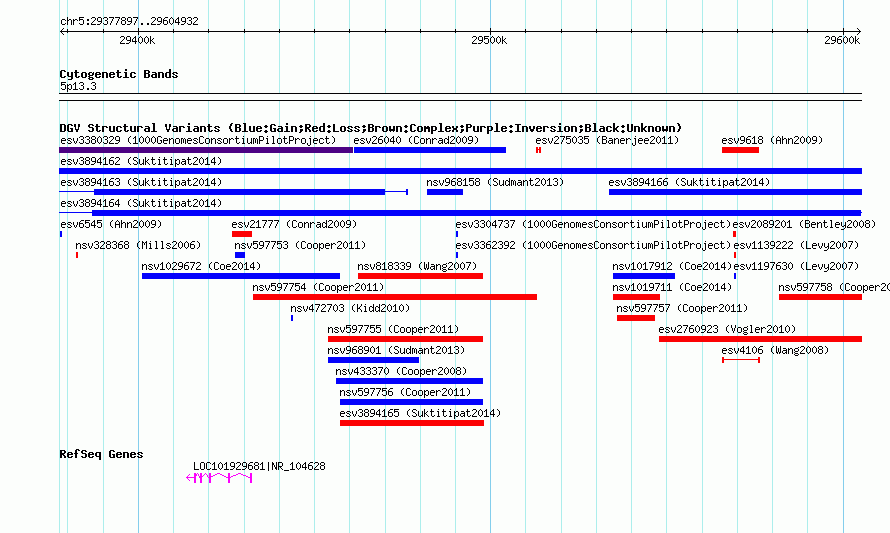Select the Cytogenetic Bands track title
The width and height of the screenshot is (890, 533).
pyautogui.click(x=119, y=74)
